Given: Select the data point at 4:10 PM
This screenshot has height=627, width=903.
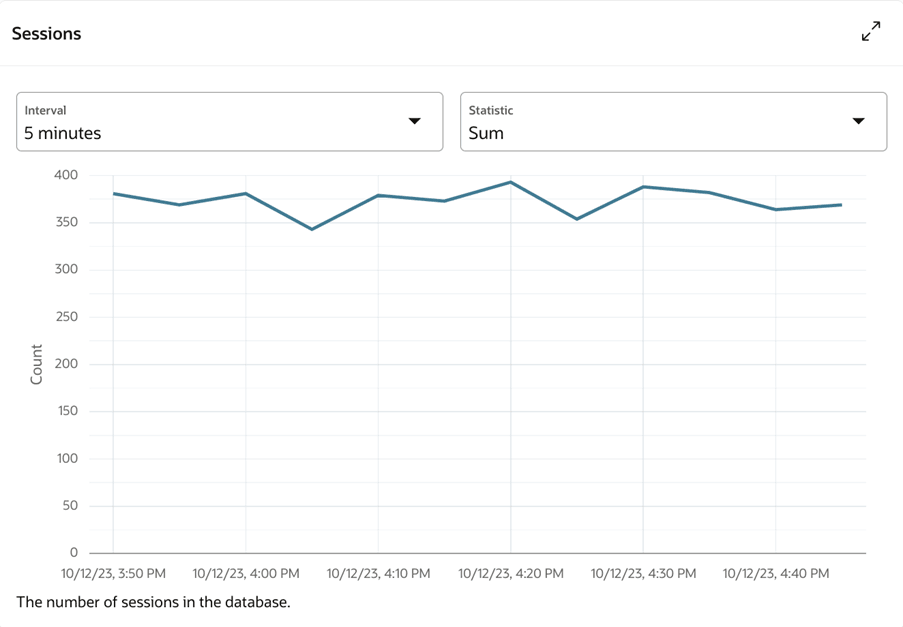Looking at the screenshot, I should (378, 196).
